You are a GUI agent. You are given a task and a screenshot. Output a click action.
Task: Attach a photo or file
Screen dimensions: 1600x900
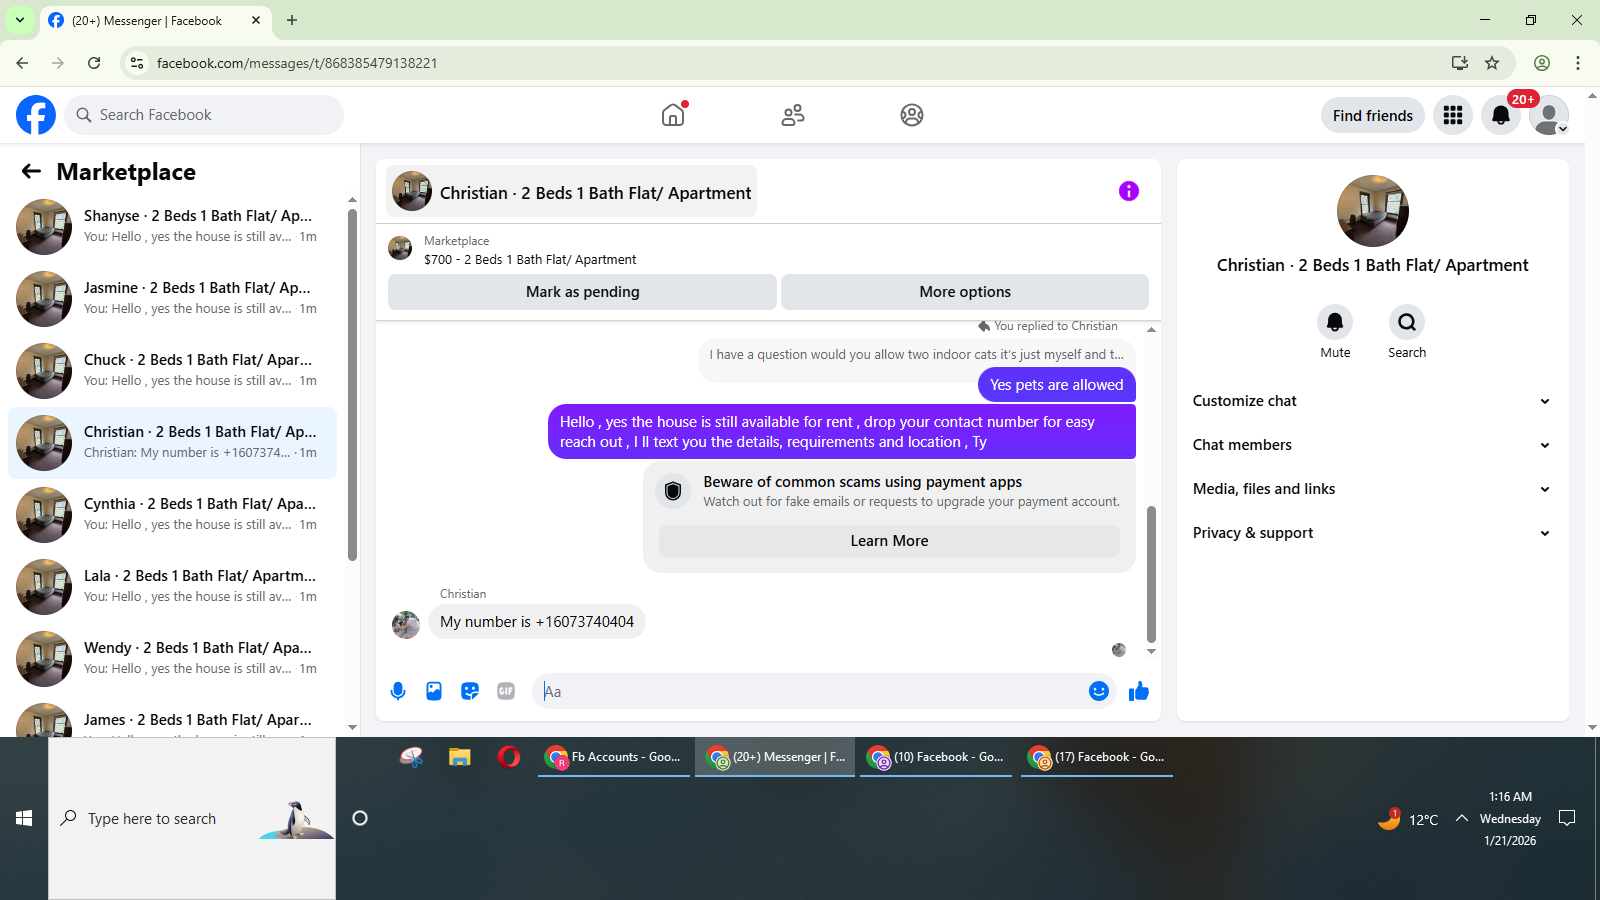(434, 691)
